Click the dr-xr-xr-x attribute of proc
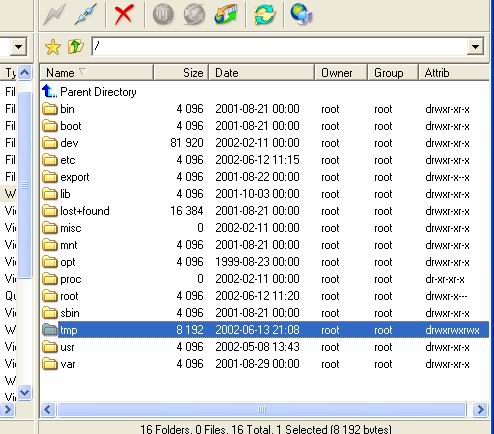Screen dimensions: 494x434 tap(445, 279)
